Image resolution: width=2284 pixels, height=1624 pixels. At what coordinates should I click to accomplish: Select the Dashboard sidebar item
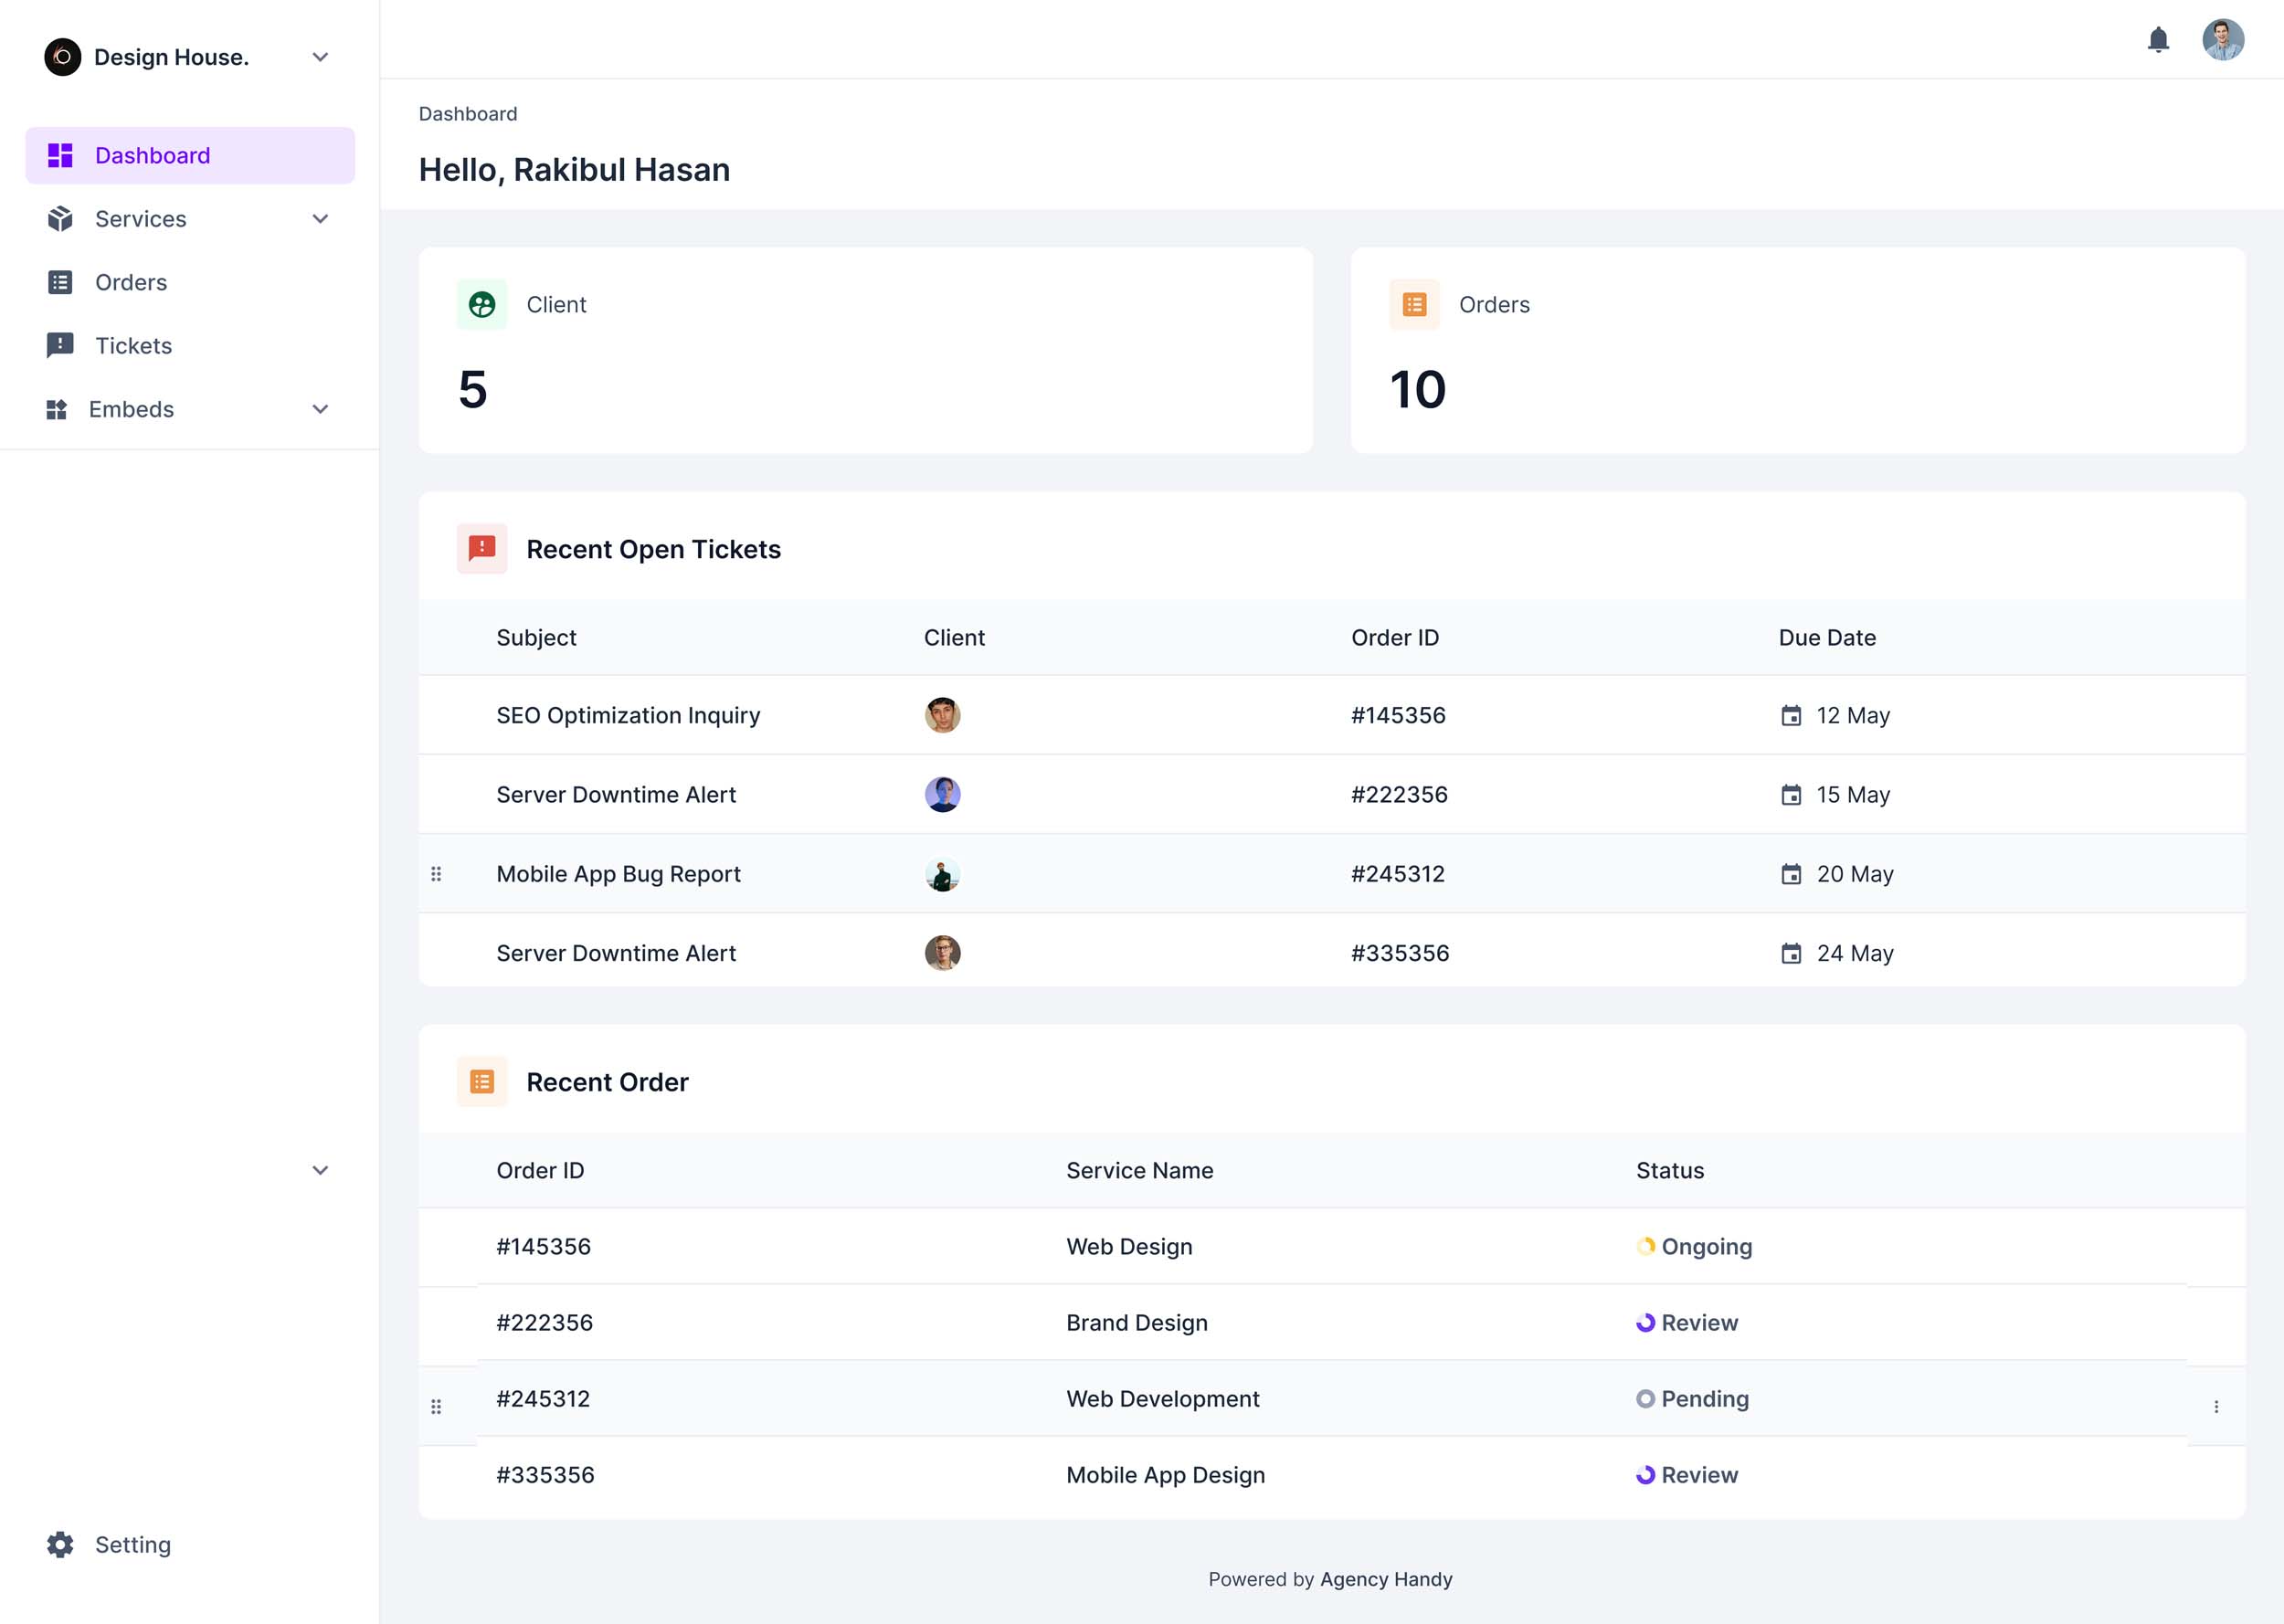152,156
